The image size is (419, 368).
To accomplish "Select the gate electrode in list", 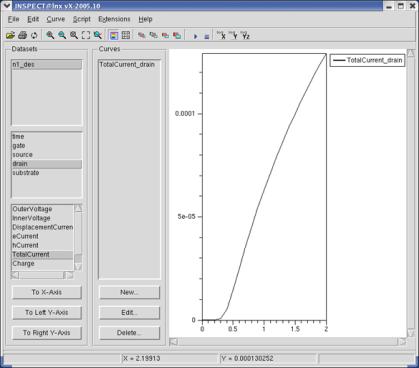I will pyautogui.click(x=47, y=146).
